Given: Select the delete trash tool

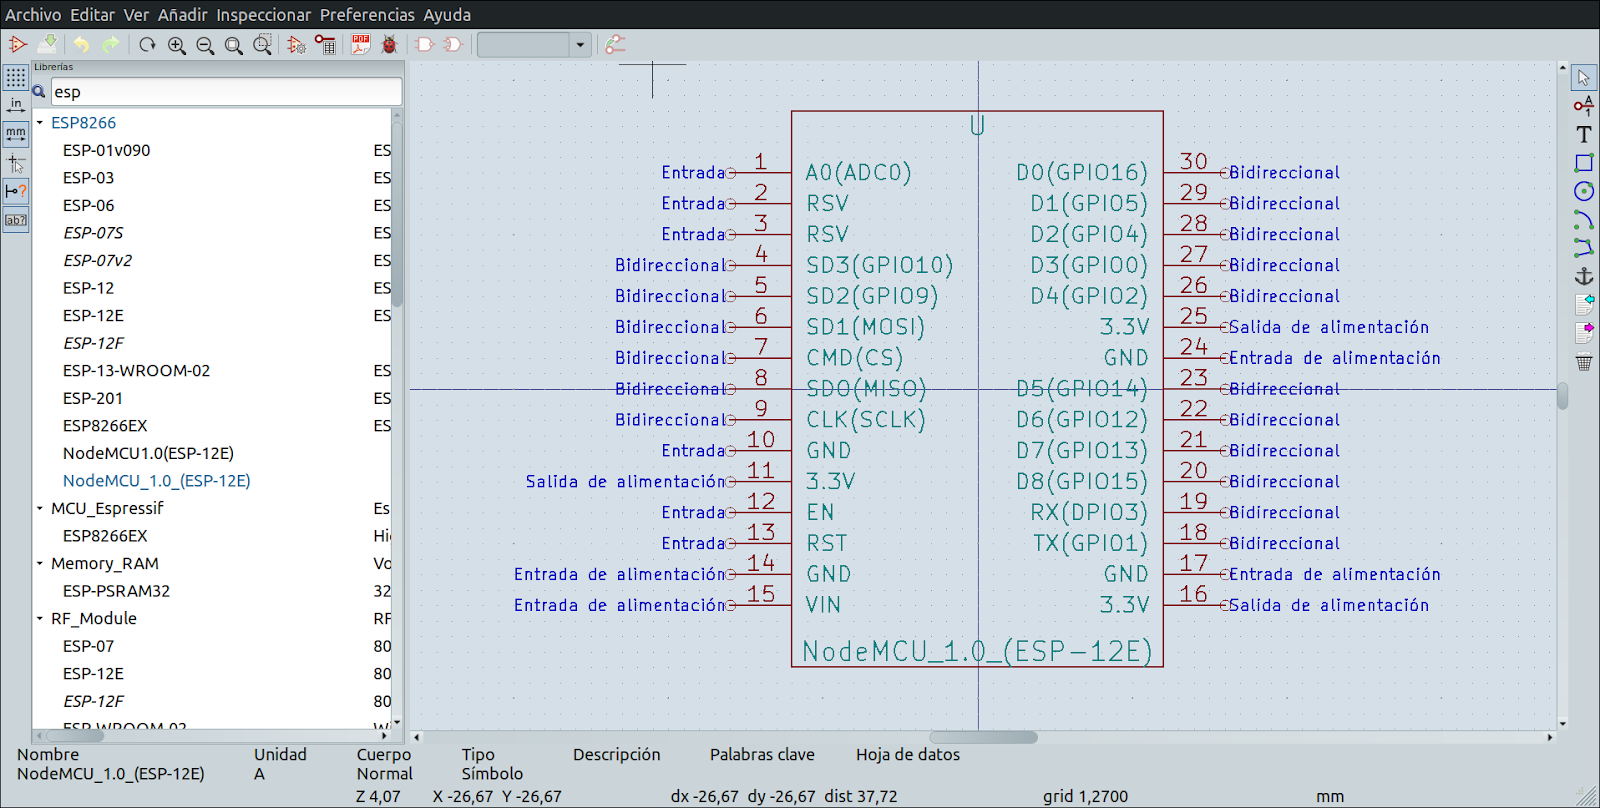Looking at the screenshot, I should [1584, 362].
